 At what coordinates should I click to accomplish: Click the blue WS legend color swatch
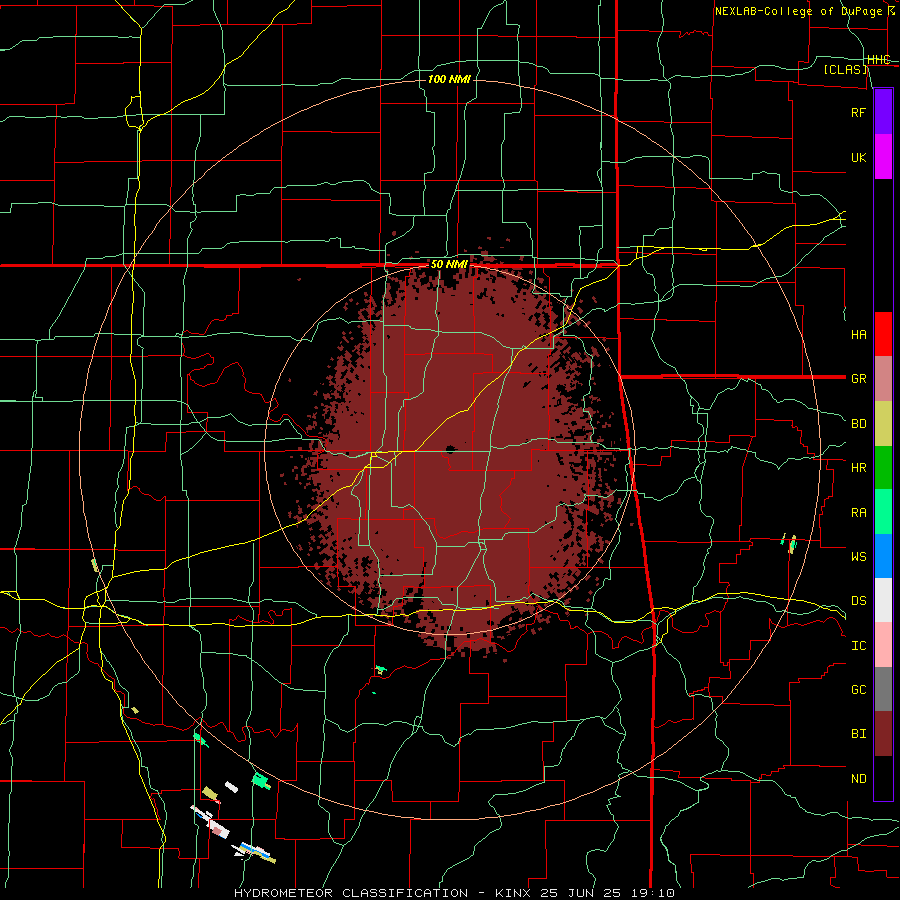coord(883,556)
